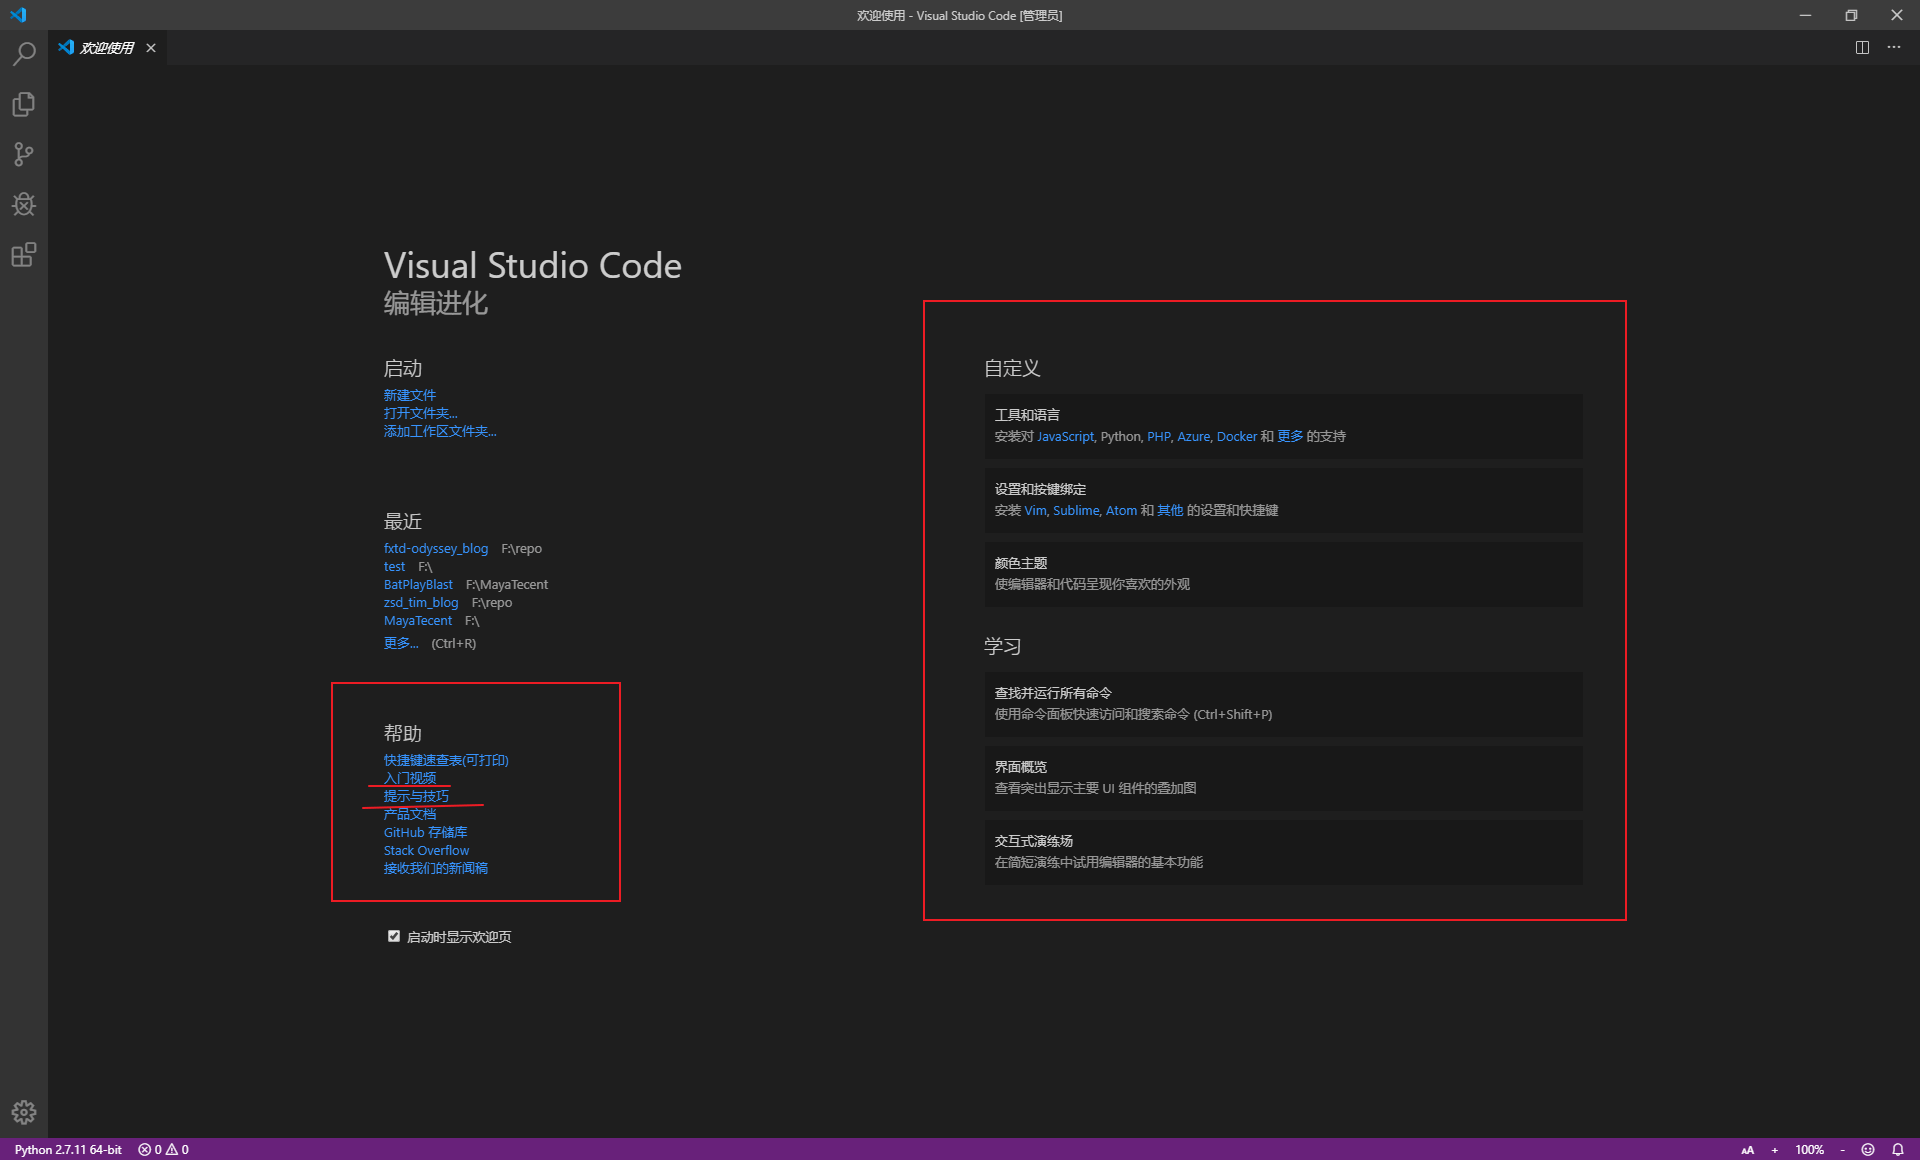Open the Manage gear icon
Image resolution: width=1920 pixels, height=1160 pixels.
pyautogui.click(x=24, y=1112)
